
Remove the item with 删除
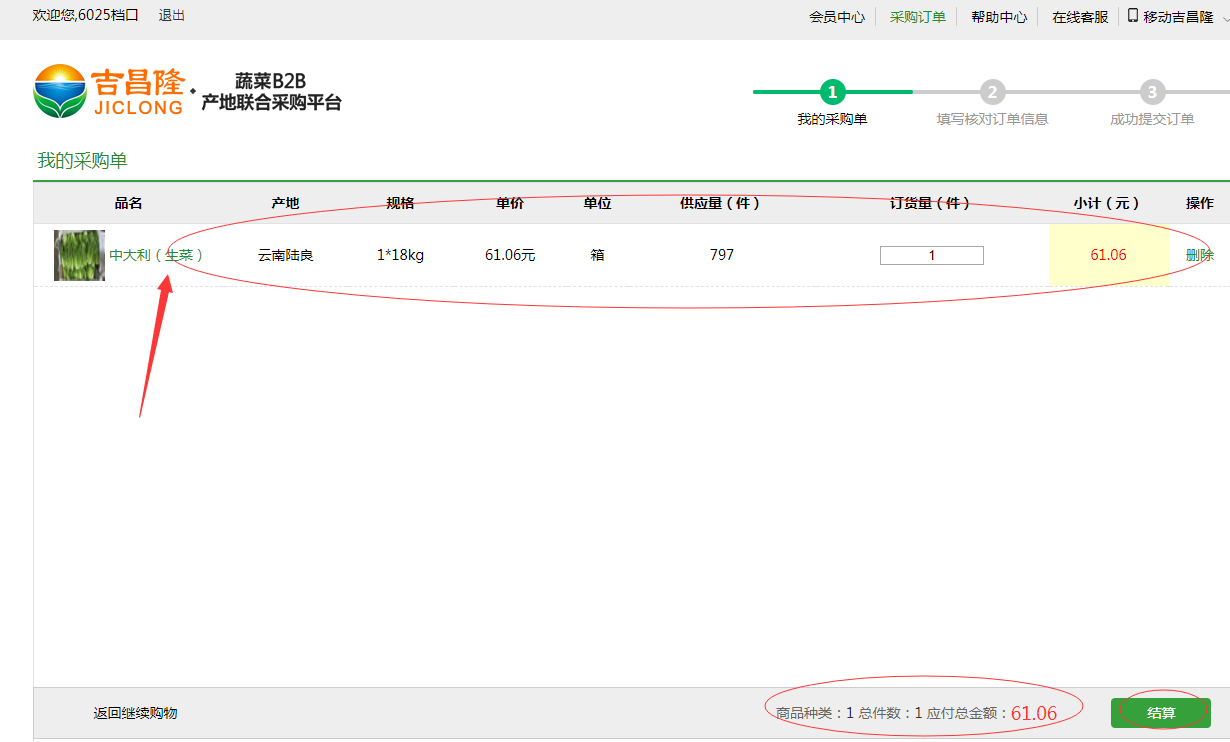click(x=1199, y=255)
